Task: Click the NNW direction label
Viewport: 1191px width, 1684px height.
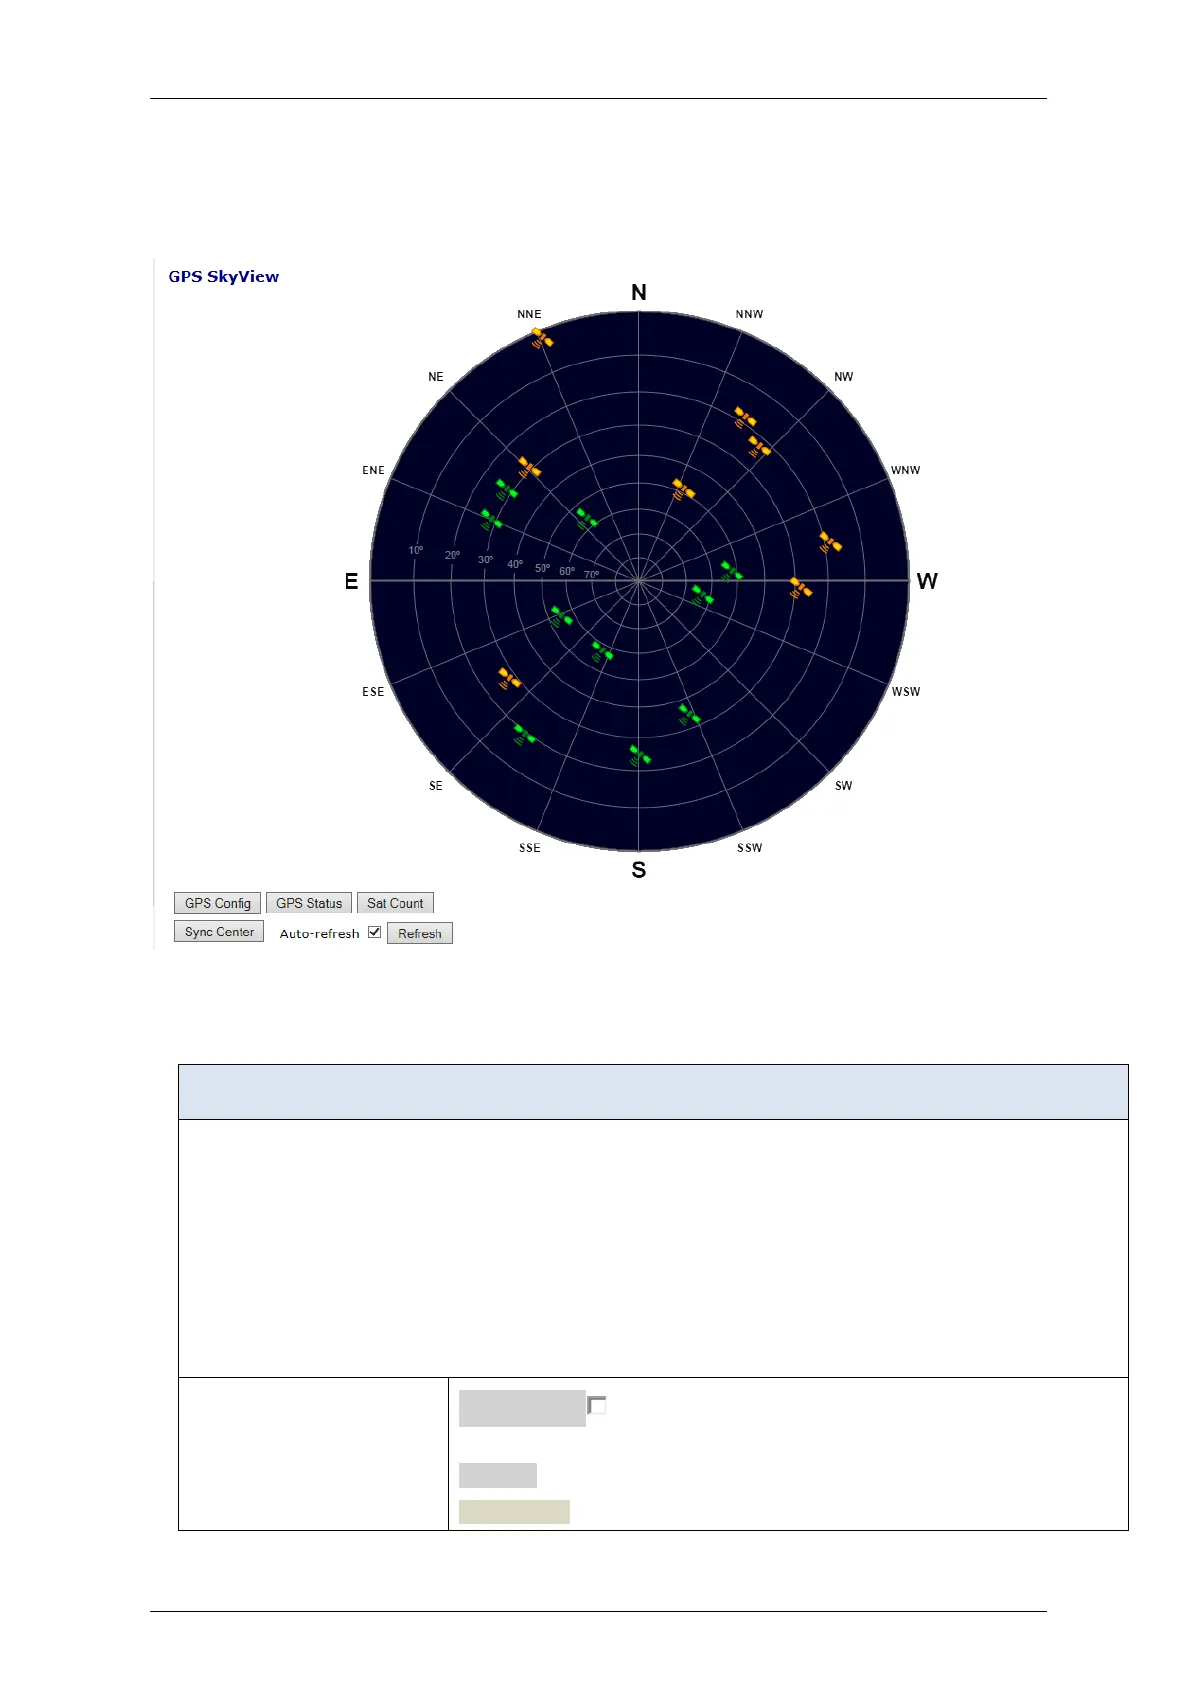Action: tap(749, 314)
